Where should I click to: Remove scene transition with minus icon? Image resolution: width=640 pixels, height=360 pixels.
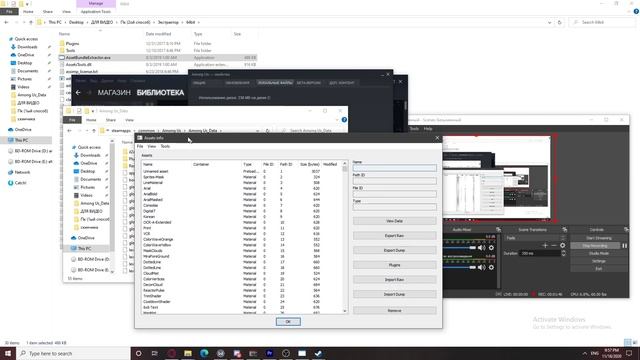tap(554, 245)
